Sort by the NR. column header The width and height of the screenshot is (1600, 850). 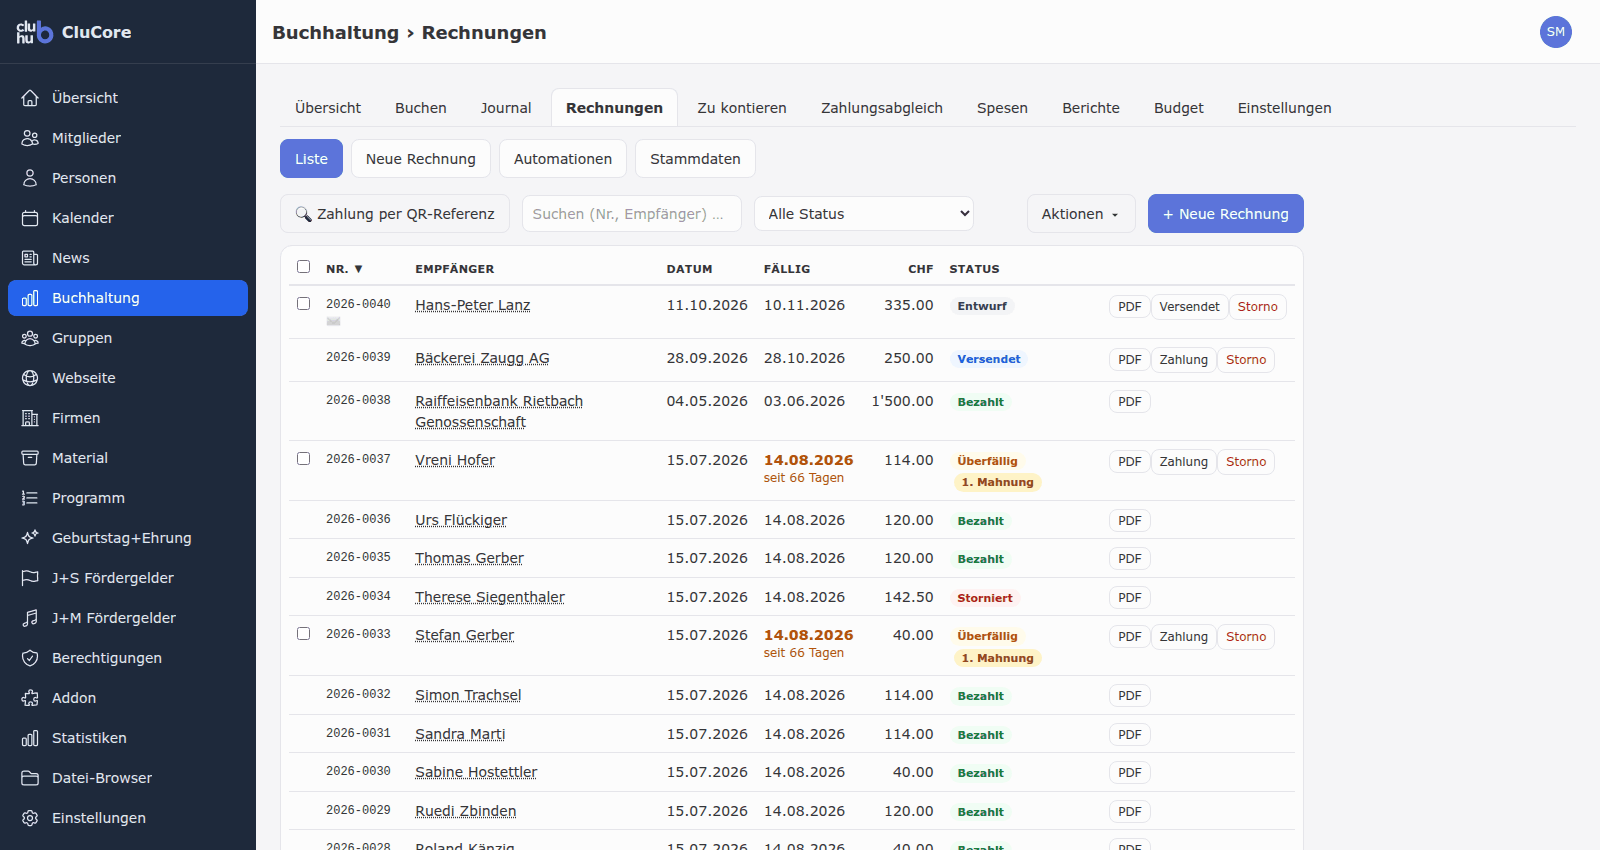point(344,269)
